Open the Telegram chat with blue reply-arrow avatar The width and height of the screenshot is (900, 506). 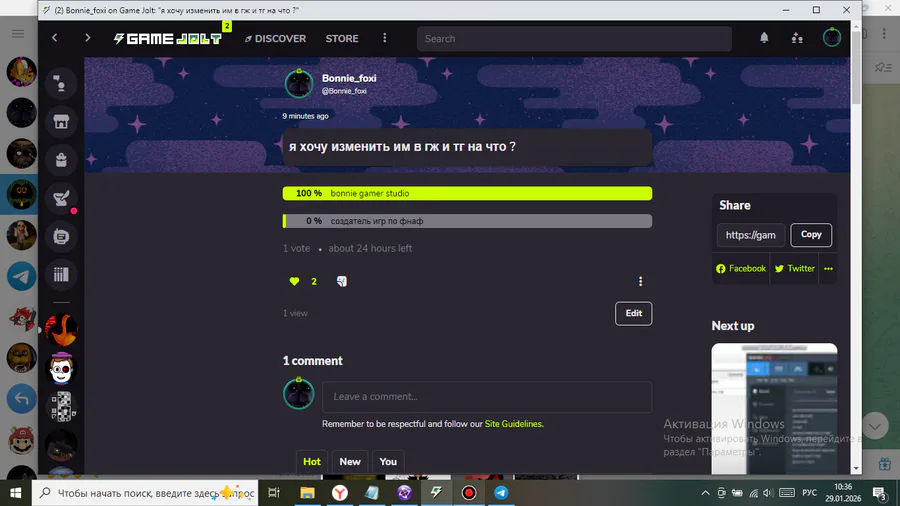click(21, 399)
